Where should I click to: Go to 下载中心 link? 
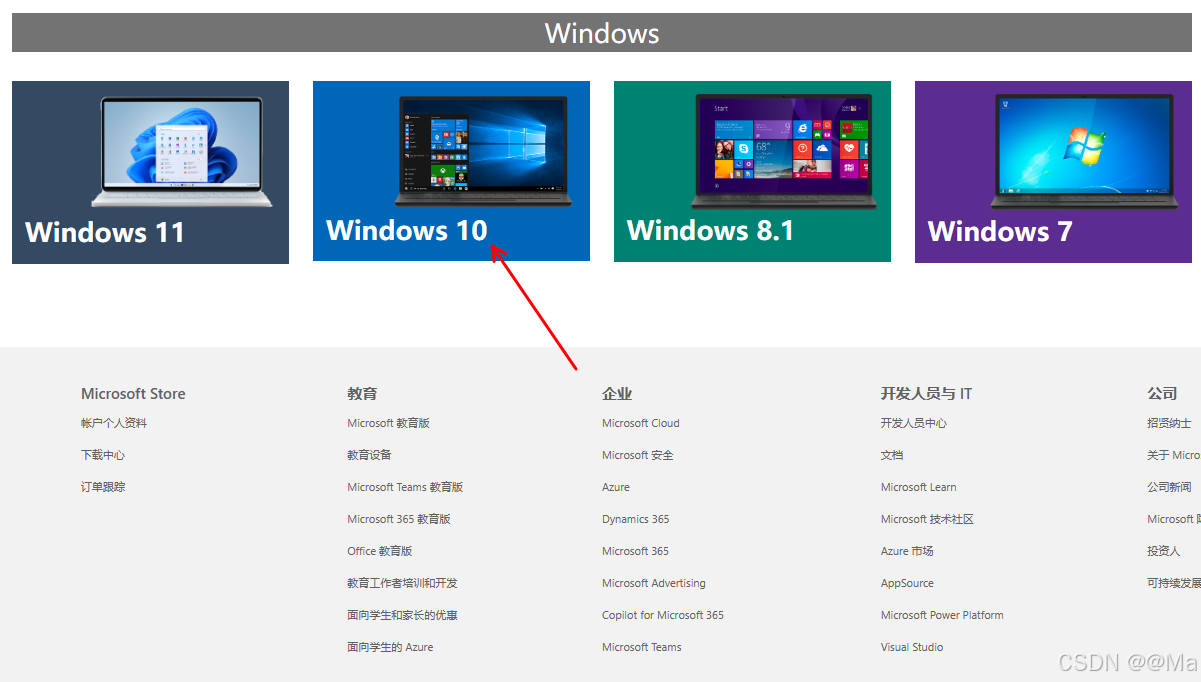pos(103,455)
